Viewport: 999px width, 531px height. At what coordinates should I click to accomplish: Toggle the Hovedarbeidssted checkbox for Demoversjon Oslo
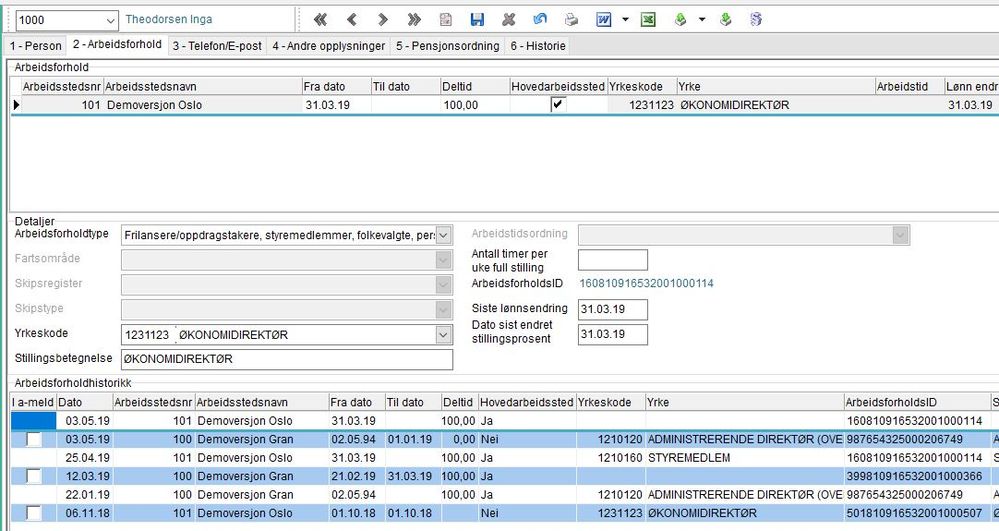557,105
